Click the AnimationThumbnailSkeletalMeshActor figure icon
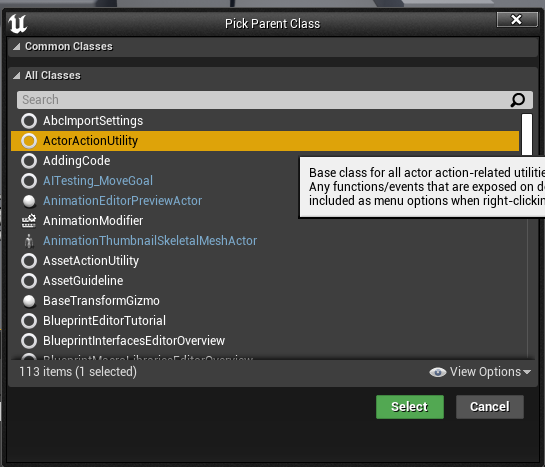The height and width of the screenshot is (467, 545). pos(29,241)
